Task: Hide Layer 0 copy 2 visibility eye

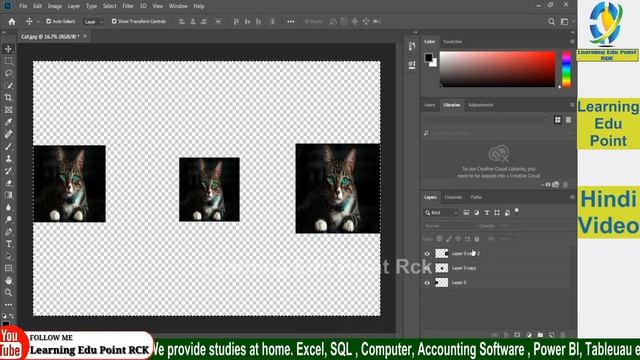Action: [427, 253]
